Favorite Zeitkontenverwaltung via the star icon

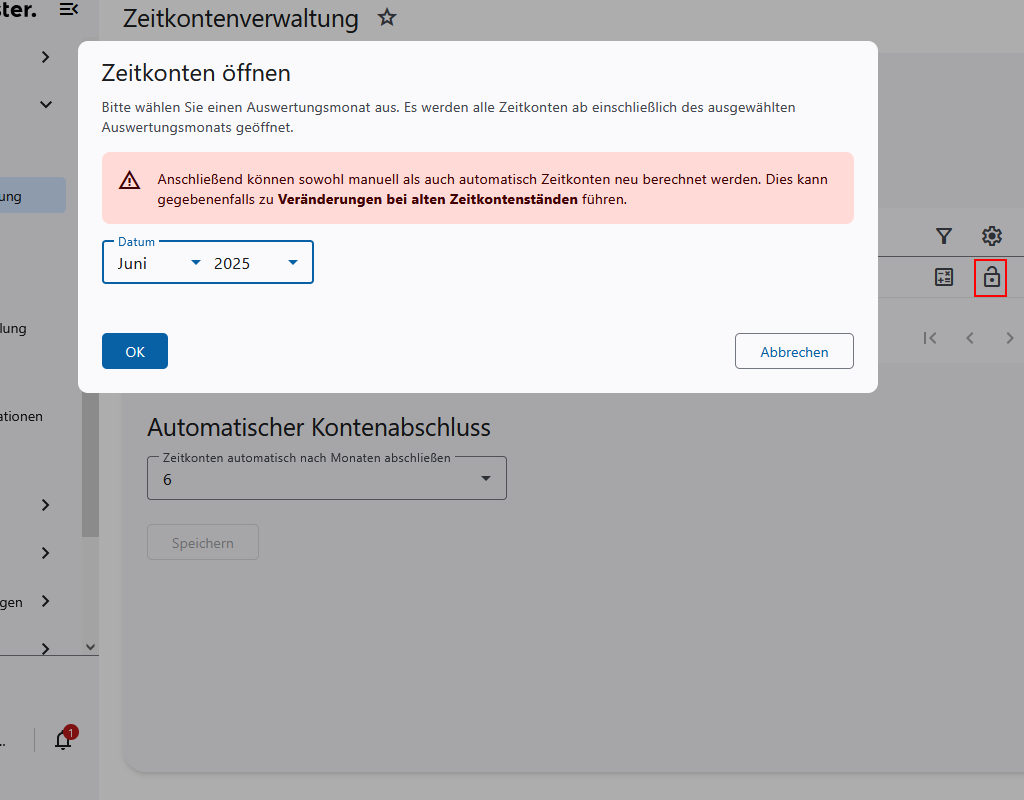click(387, 17)
